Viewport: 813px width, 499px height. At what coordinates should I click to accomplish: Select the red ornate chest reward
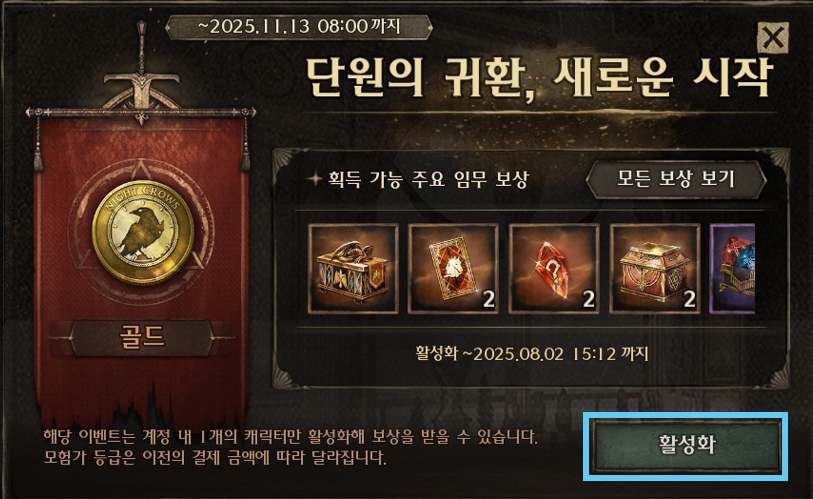(654, 268)
